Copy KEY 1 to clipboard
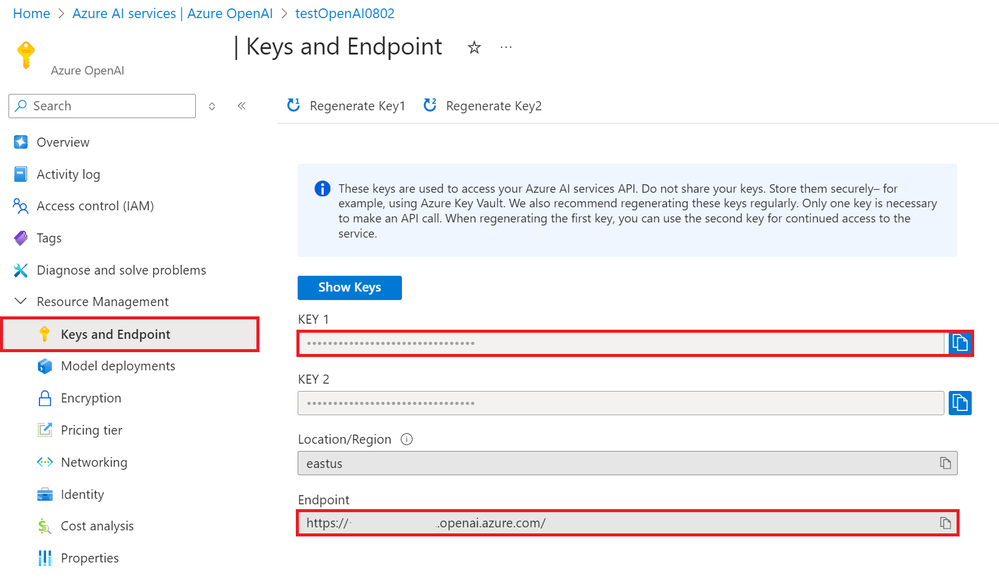 [x=960, y=343]
